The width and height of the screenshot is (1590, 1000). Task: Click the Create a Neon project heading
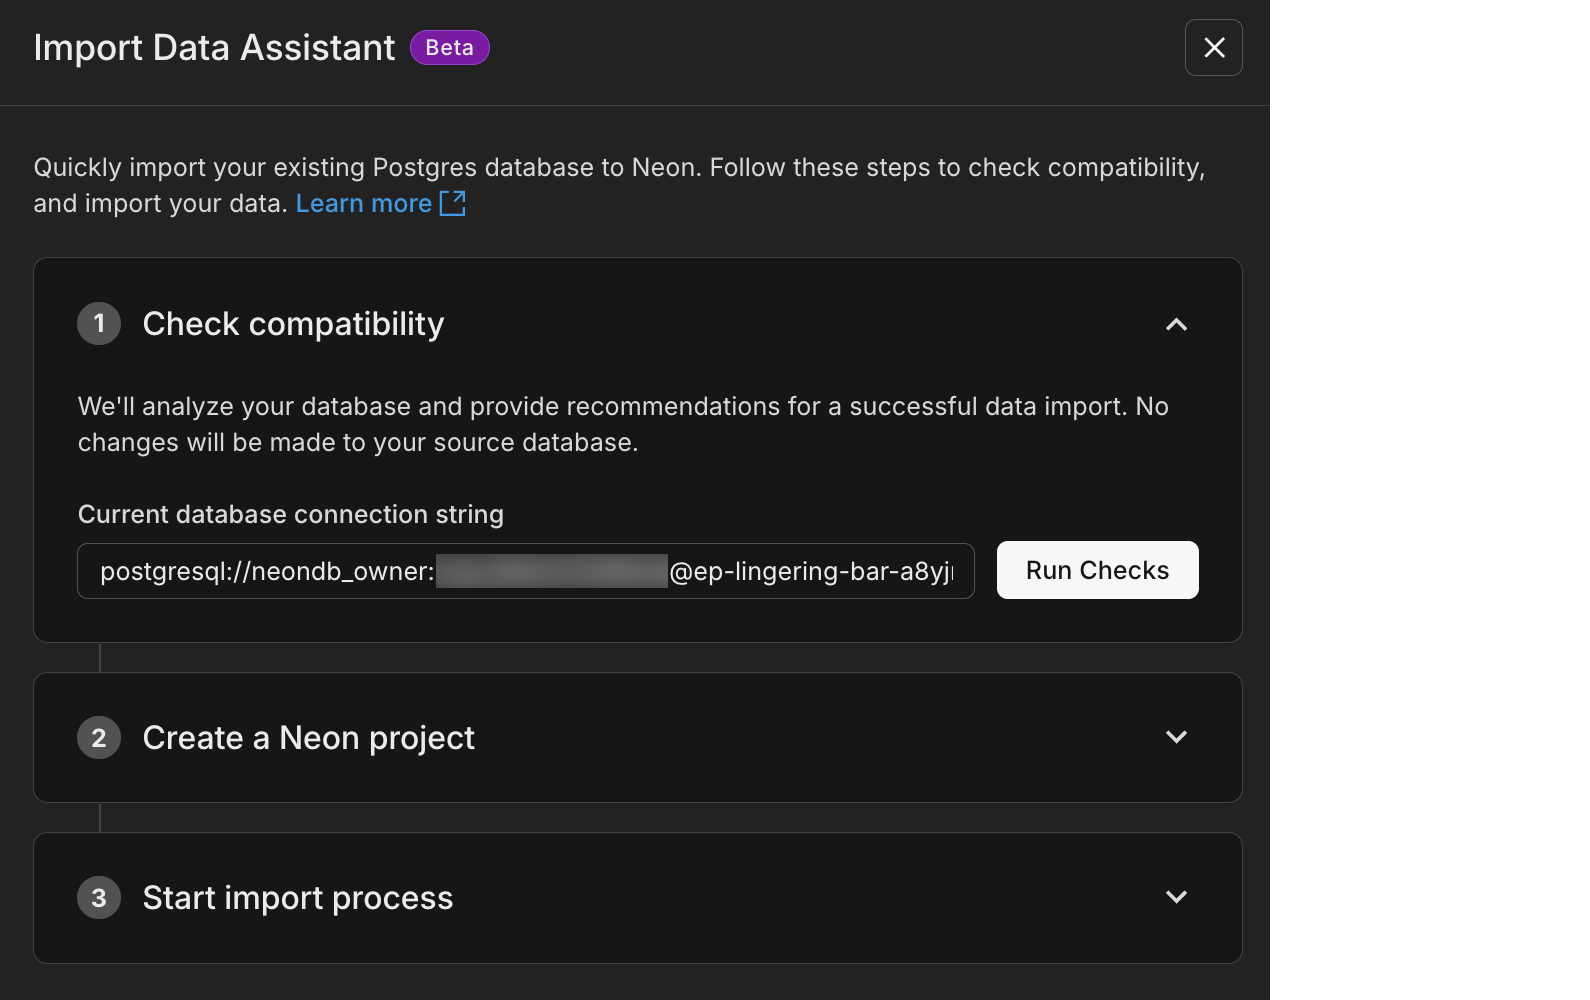click(x=309, y=738)
